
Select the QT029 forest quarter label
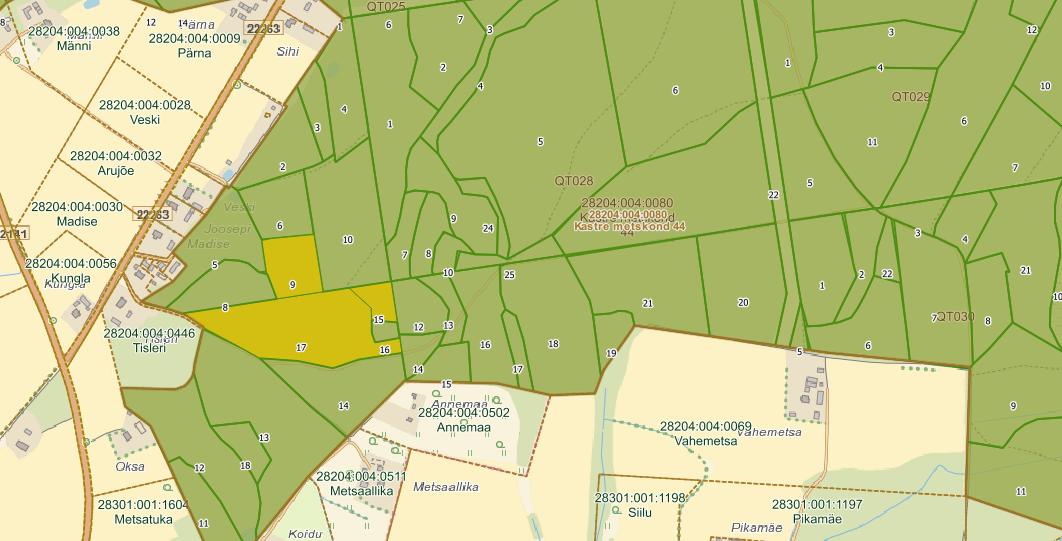(911, 97)
